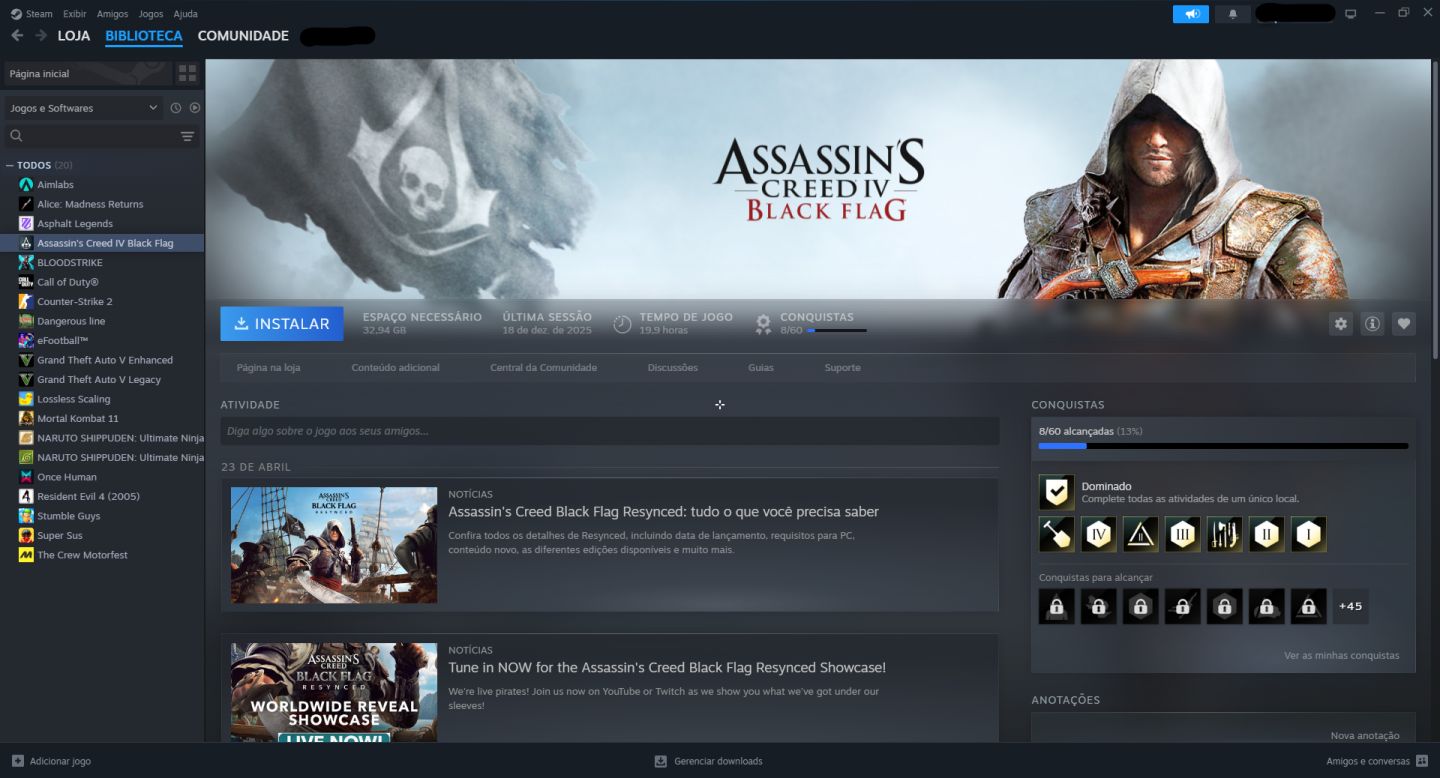Viewport: 1440px width, 778px height.
Task: Open the Jogos menu
Action: [x=151, y=14]
